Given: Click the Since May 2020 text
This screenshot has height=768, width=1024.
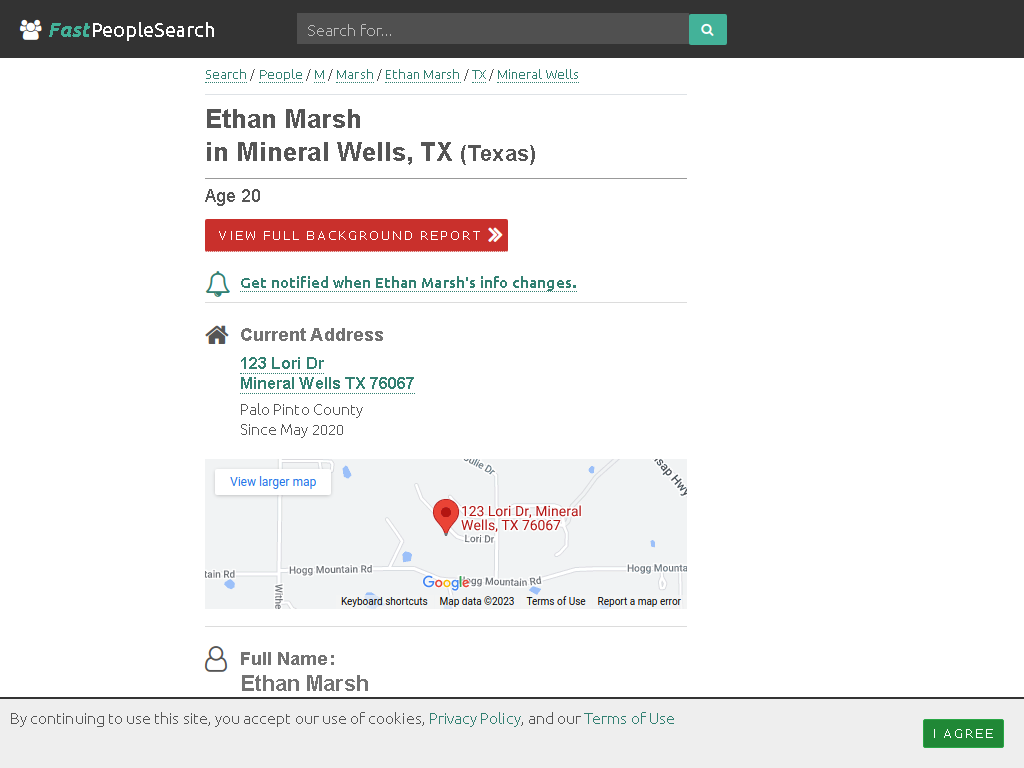Looking at the screenshot, I should pos(292,430).
